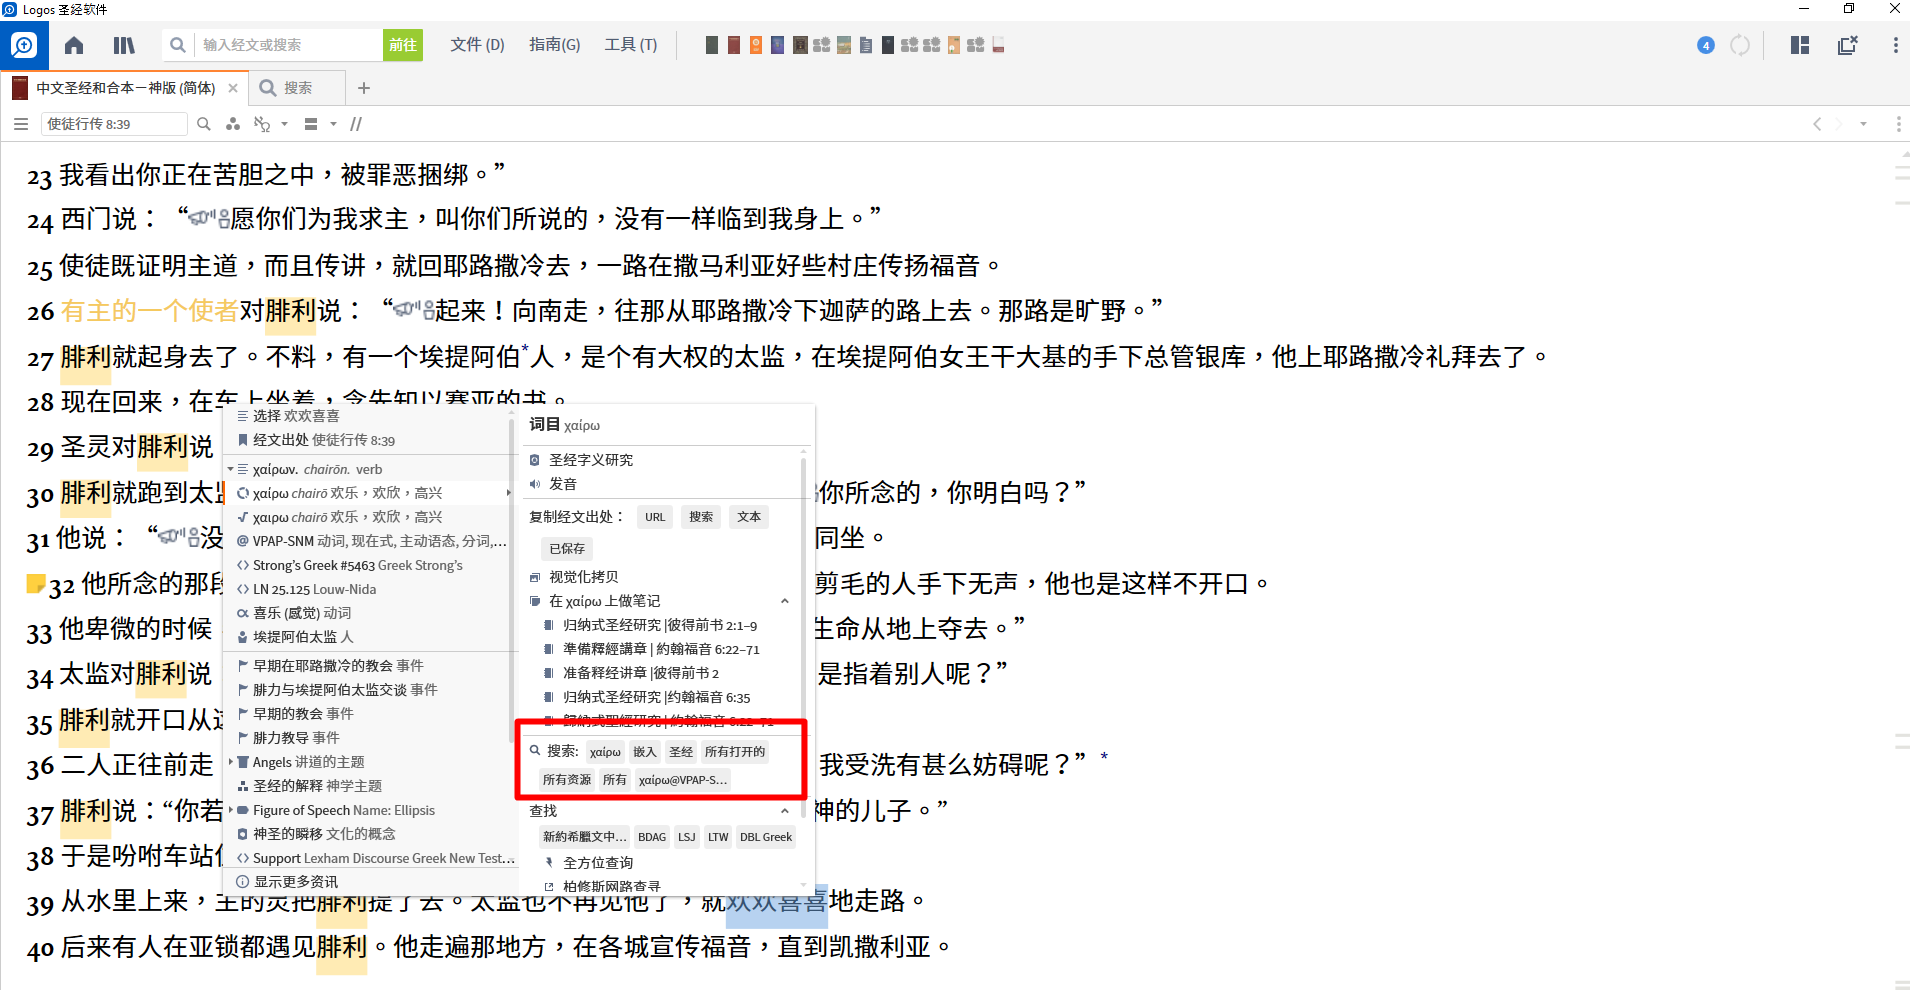
Task: Open the resource panel hamburger menu
Action: tap(21, 124)
